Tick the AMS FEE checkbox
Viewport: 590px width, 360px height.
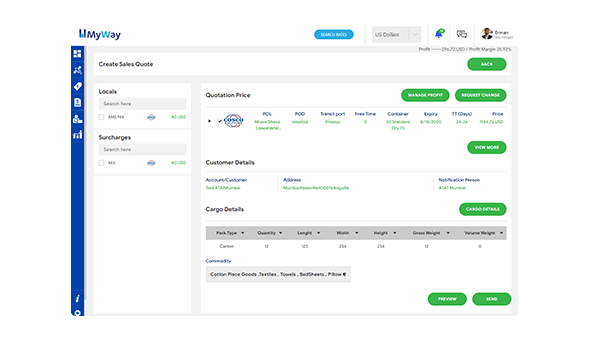tap(101, 117)
